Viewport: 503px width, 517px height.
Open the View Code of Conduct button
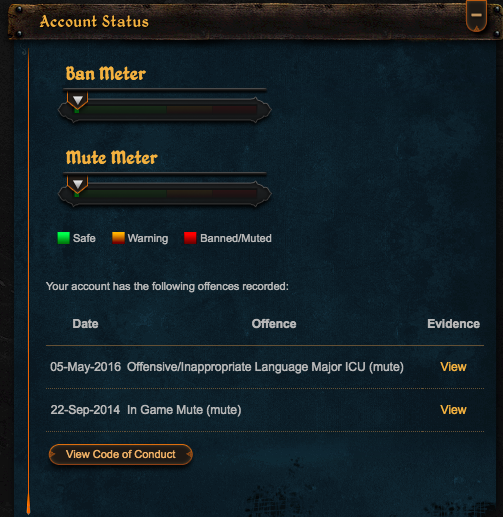click(x=121, y=454)
